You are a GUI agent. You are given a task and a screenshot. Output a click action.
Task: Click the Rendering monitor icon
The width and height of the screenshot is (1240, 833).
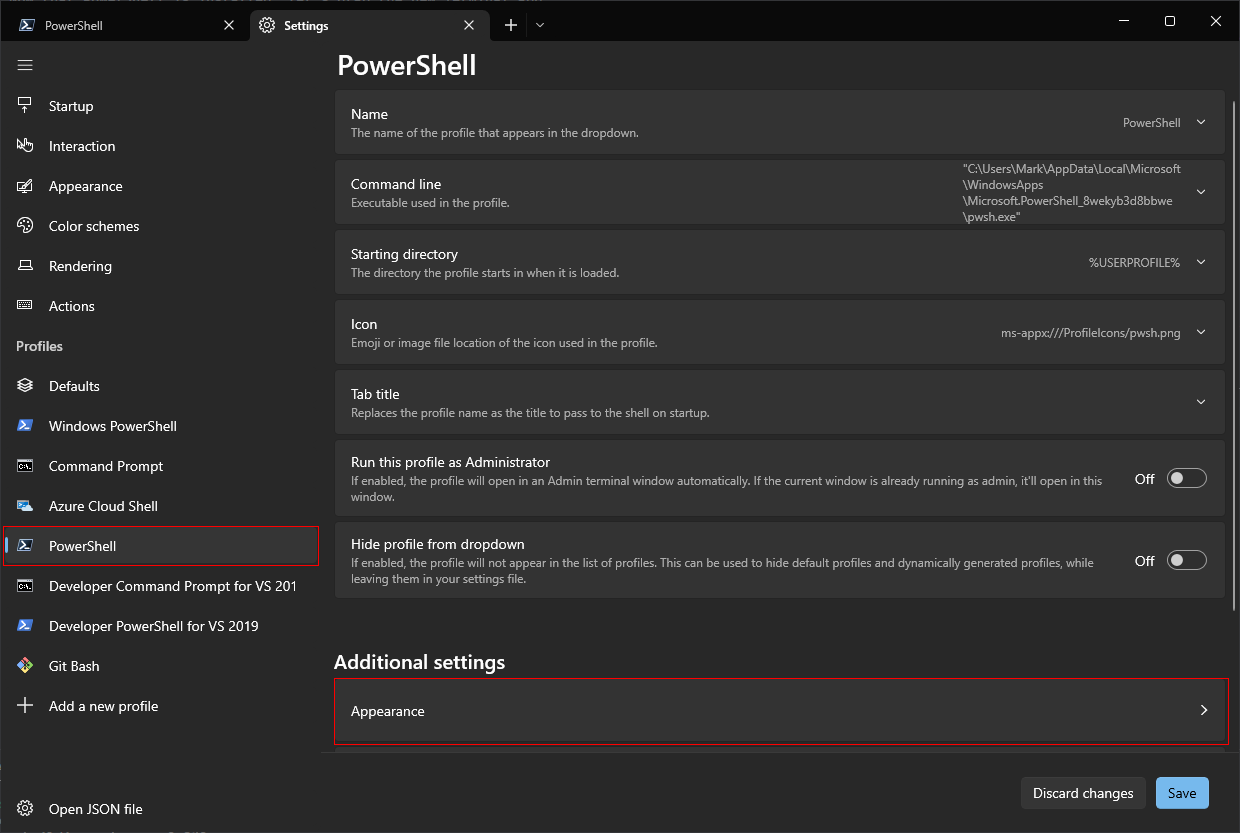coord(25,265)
